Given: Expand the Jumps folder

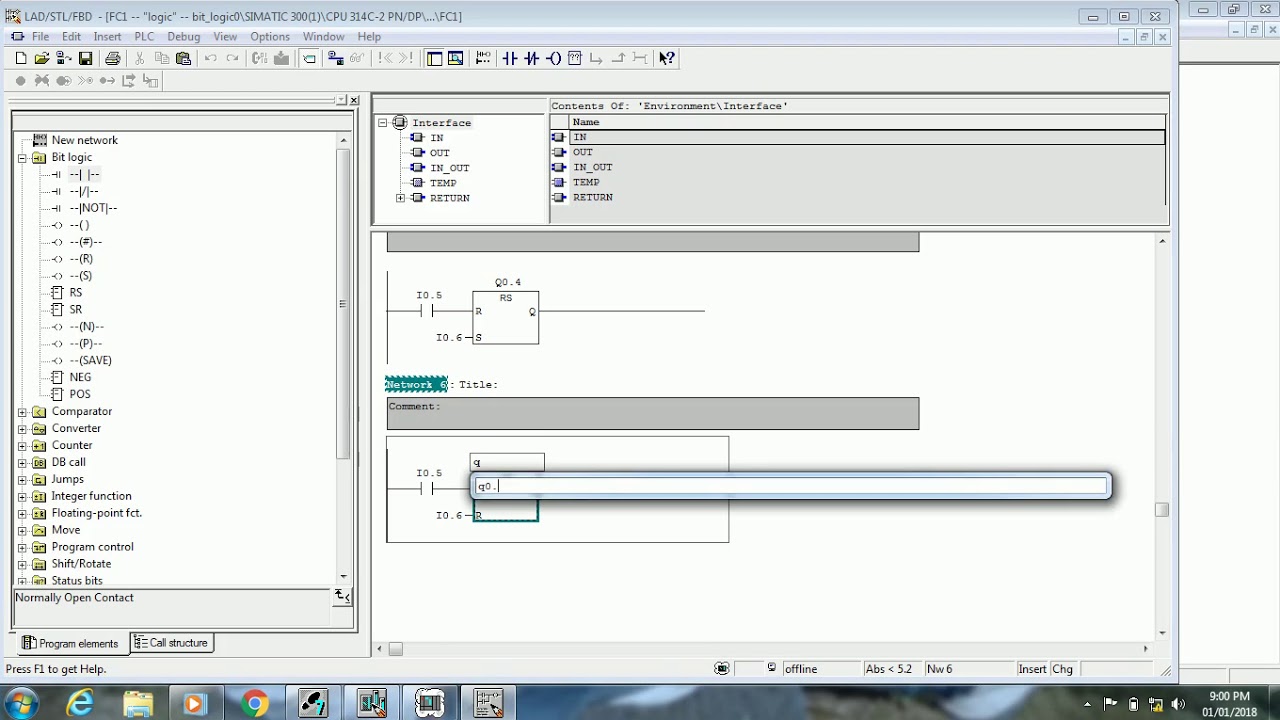Looking at the screenshot, I should (22, 480).
